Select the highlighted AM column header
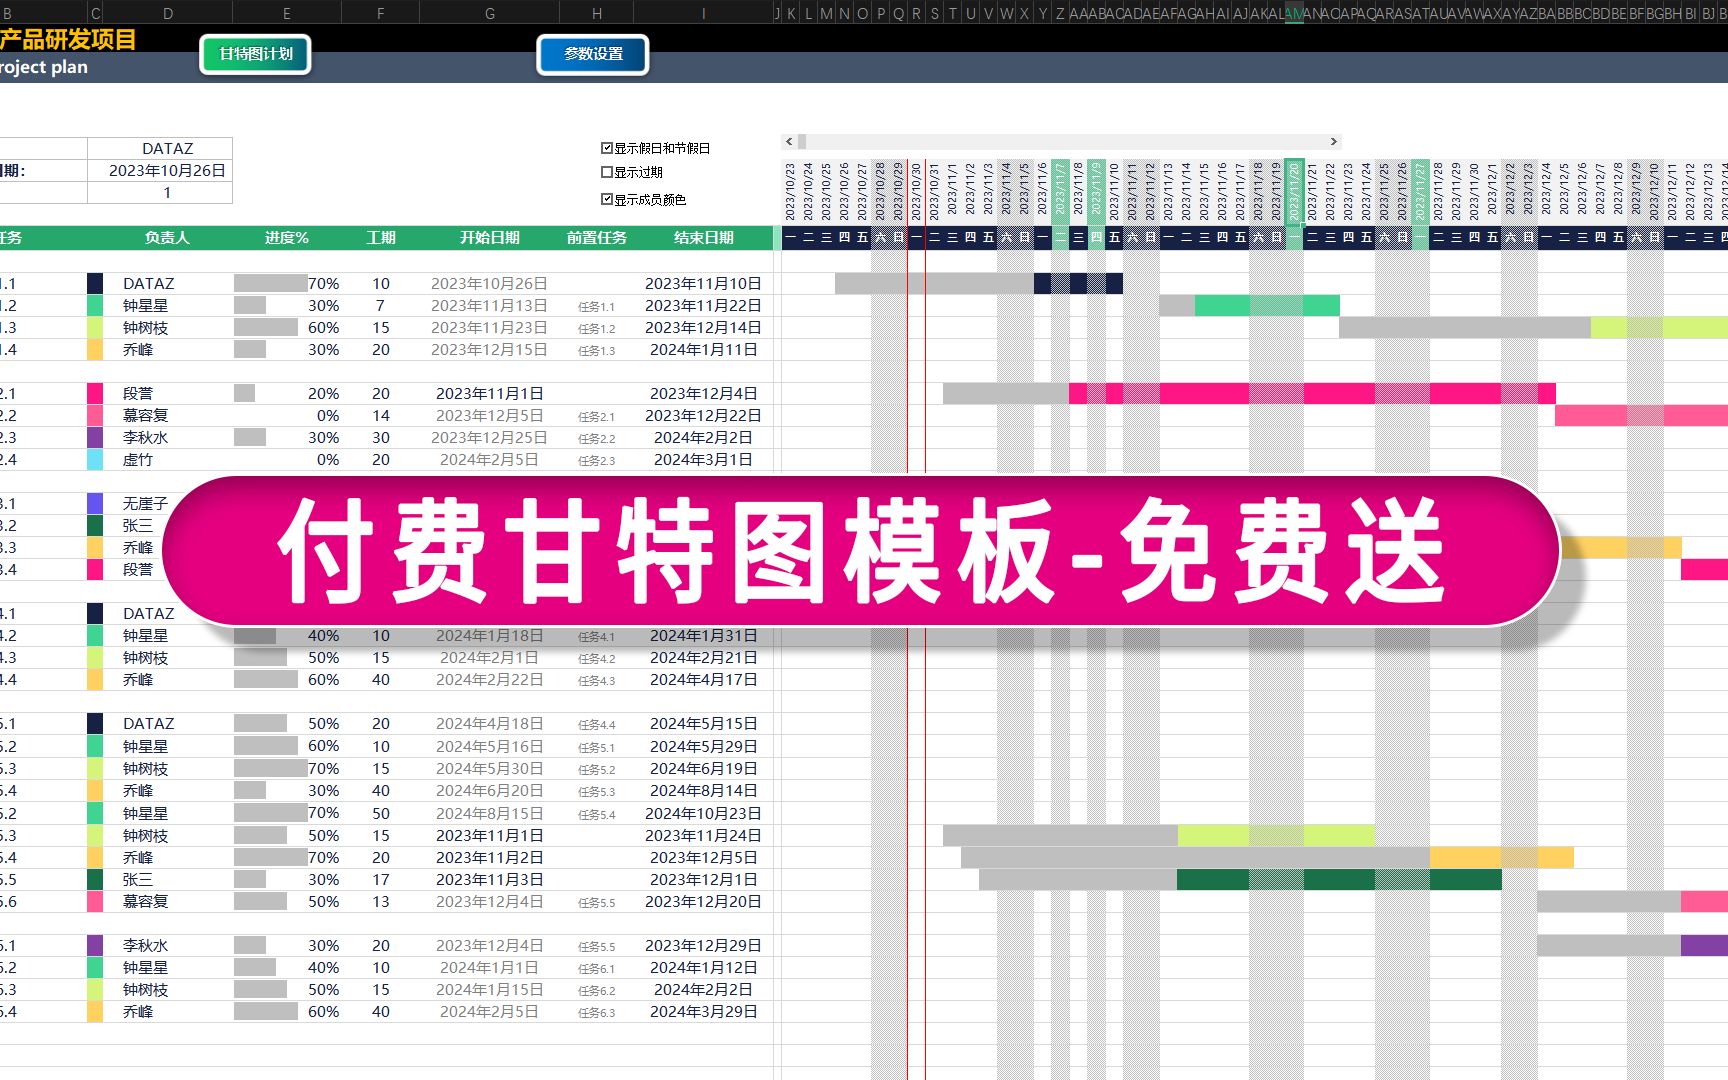Screen dimensions: 1728x1080 [1294, 13]
